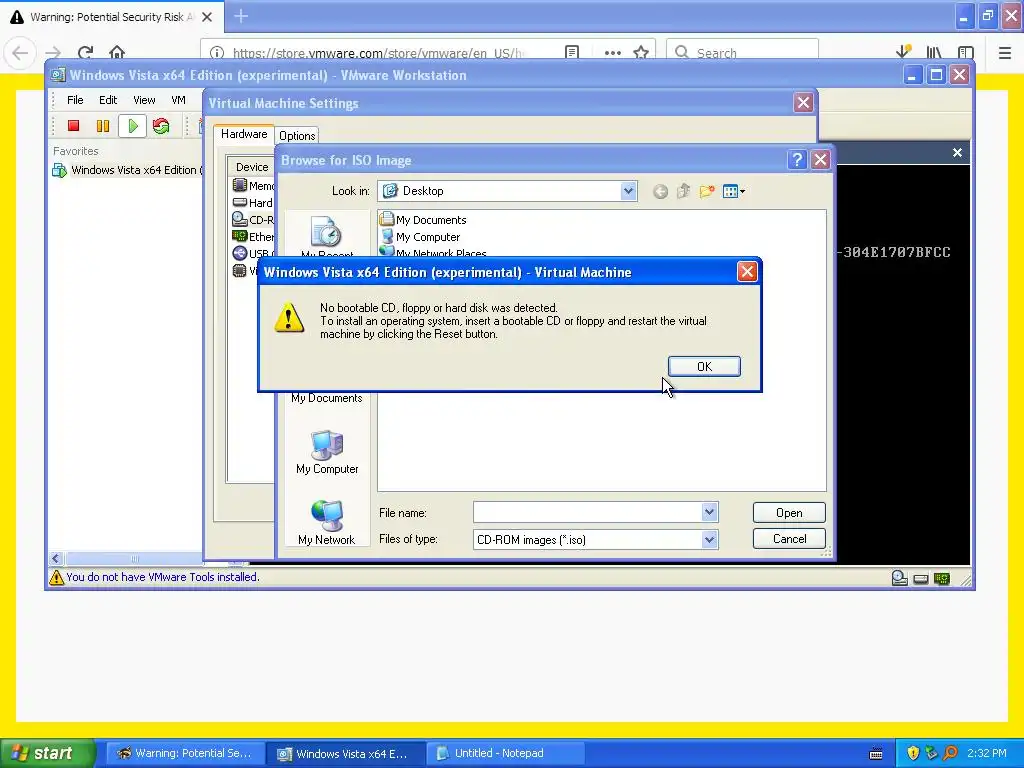1024x768 pixels.
Task: Click the red Power Off toolbar icon
Action: coord(73,125)
